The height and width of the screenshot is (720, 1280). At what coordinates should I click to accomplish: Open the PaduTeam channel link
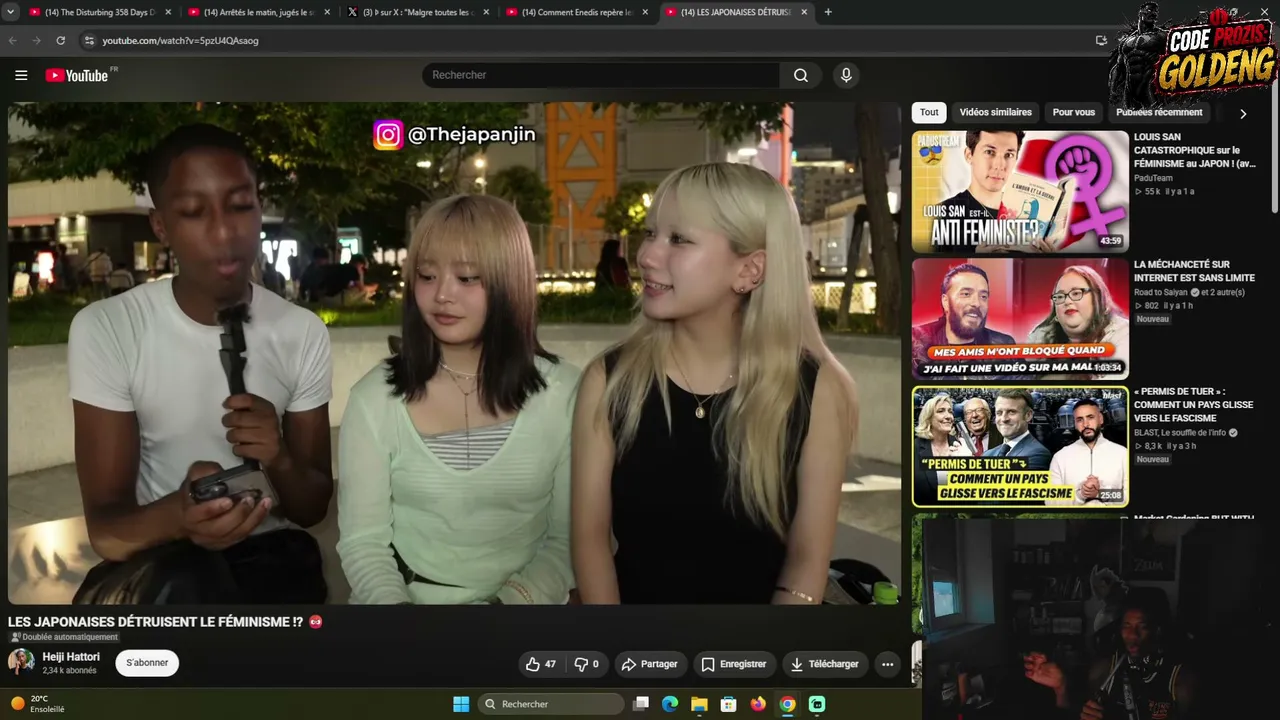coord(1153,178)
